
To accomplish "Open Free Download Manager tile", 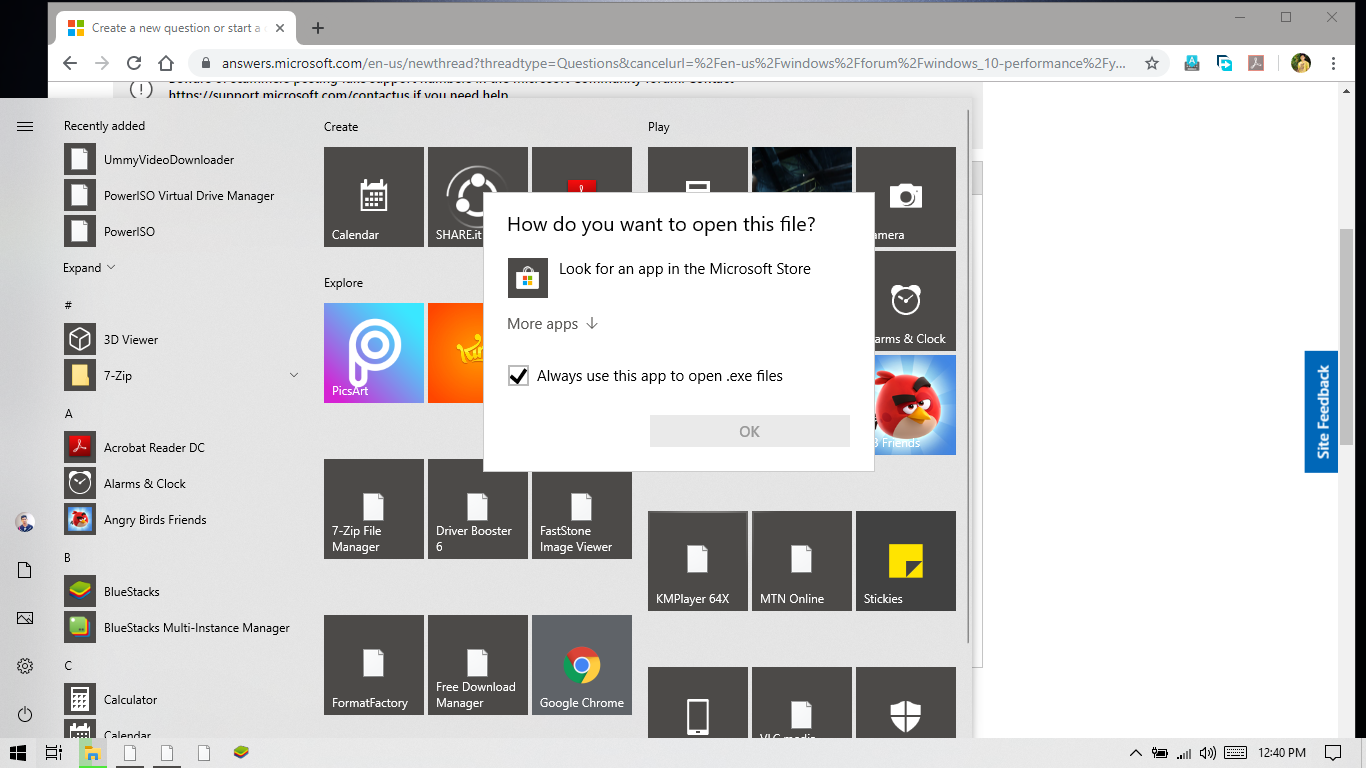I will [x=478, y=665].
